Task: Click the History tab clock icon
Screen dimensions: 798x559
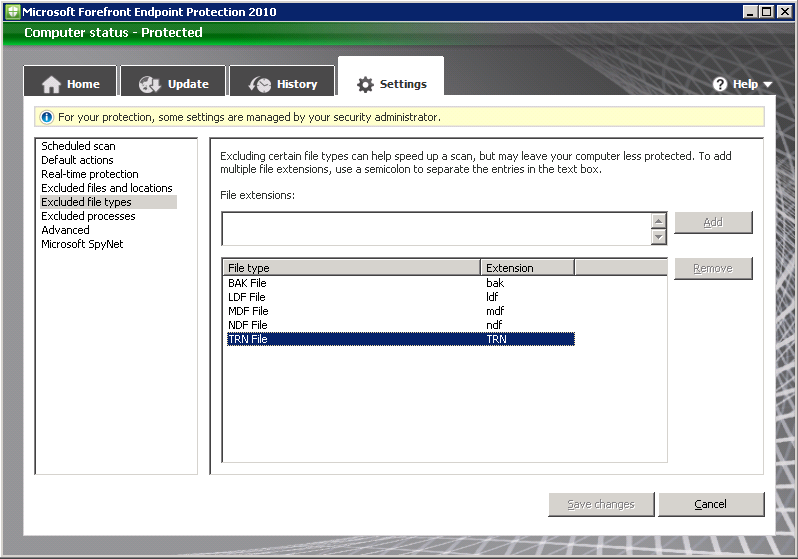Action: pyautogui.click(x=260, y=85)
